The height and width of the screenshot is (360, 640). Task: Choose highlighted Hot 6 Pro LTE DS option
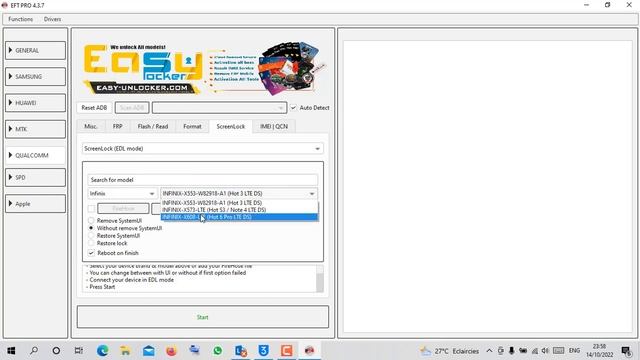(239, 217)
